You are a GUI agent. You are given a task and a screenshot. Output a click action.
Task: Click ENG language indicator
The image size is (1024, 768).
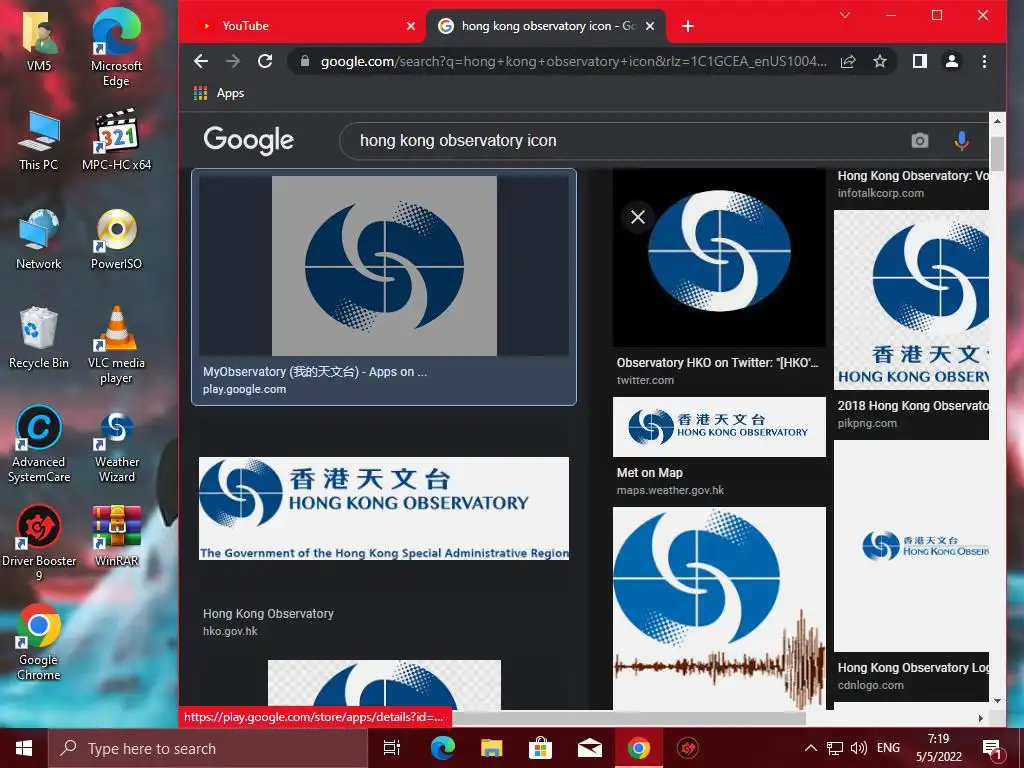point(888,748)
